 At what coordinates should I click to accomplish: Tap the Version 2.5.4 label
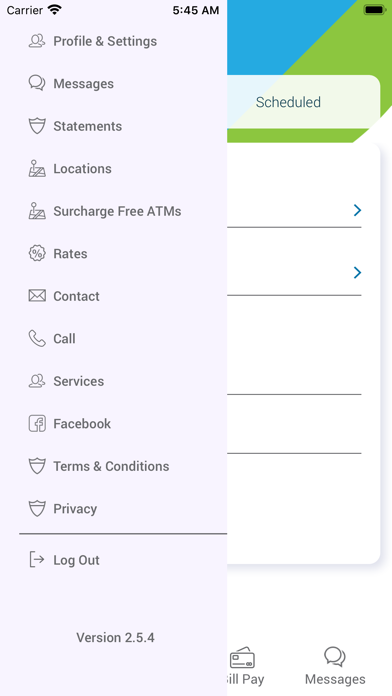pyautogui.click(x=115, y=637)
